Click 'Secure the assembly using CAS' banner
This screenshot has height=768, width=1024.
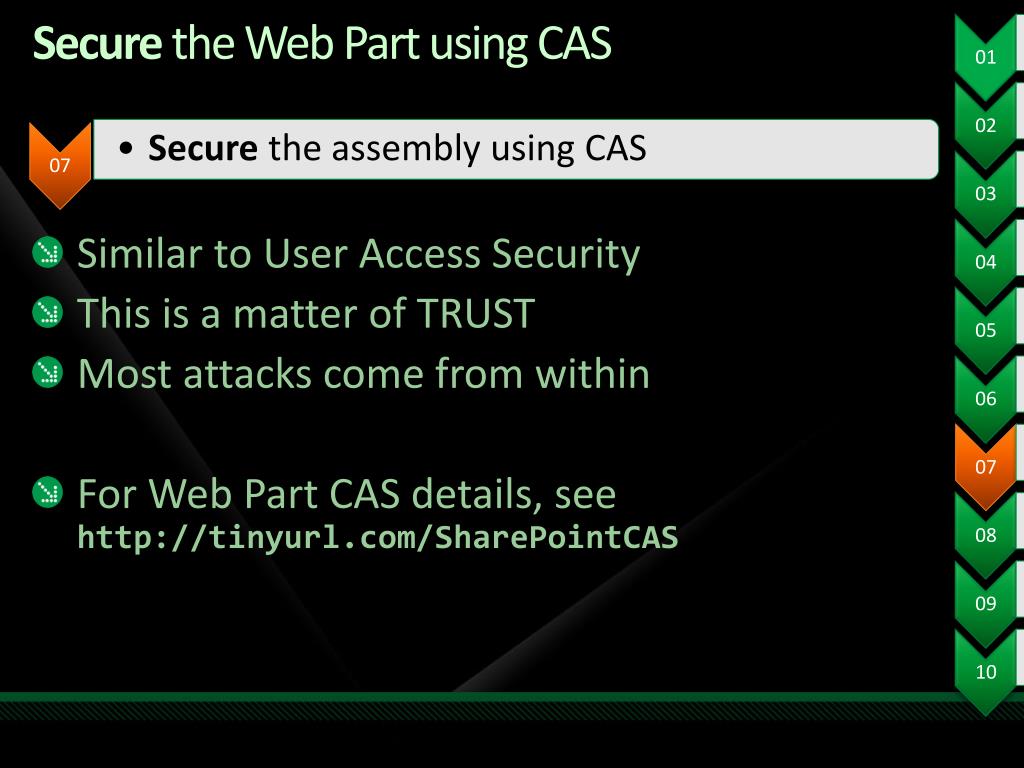tap(515, 149)
